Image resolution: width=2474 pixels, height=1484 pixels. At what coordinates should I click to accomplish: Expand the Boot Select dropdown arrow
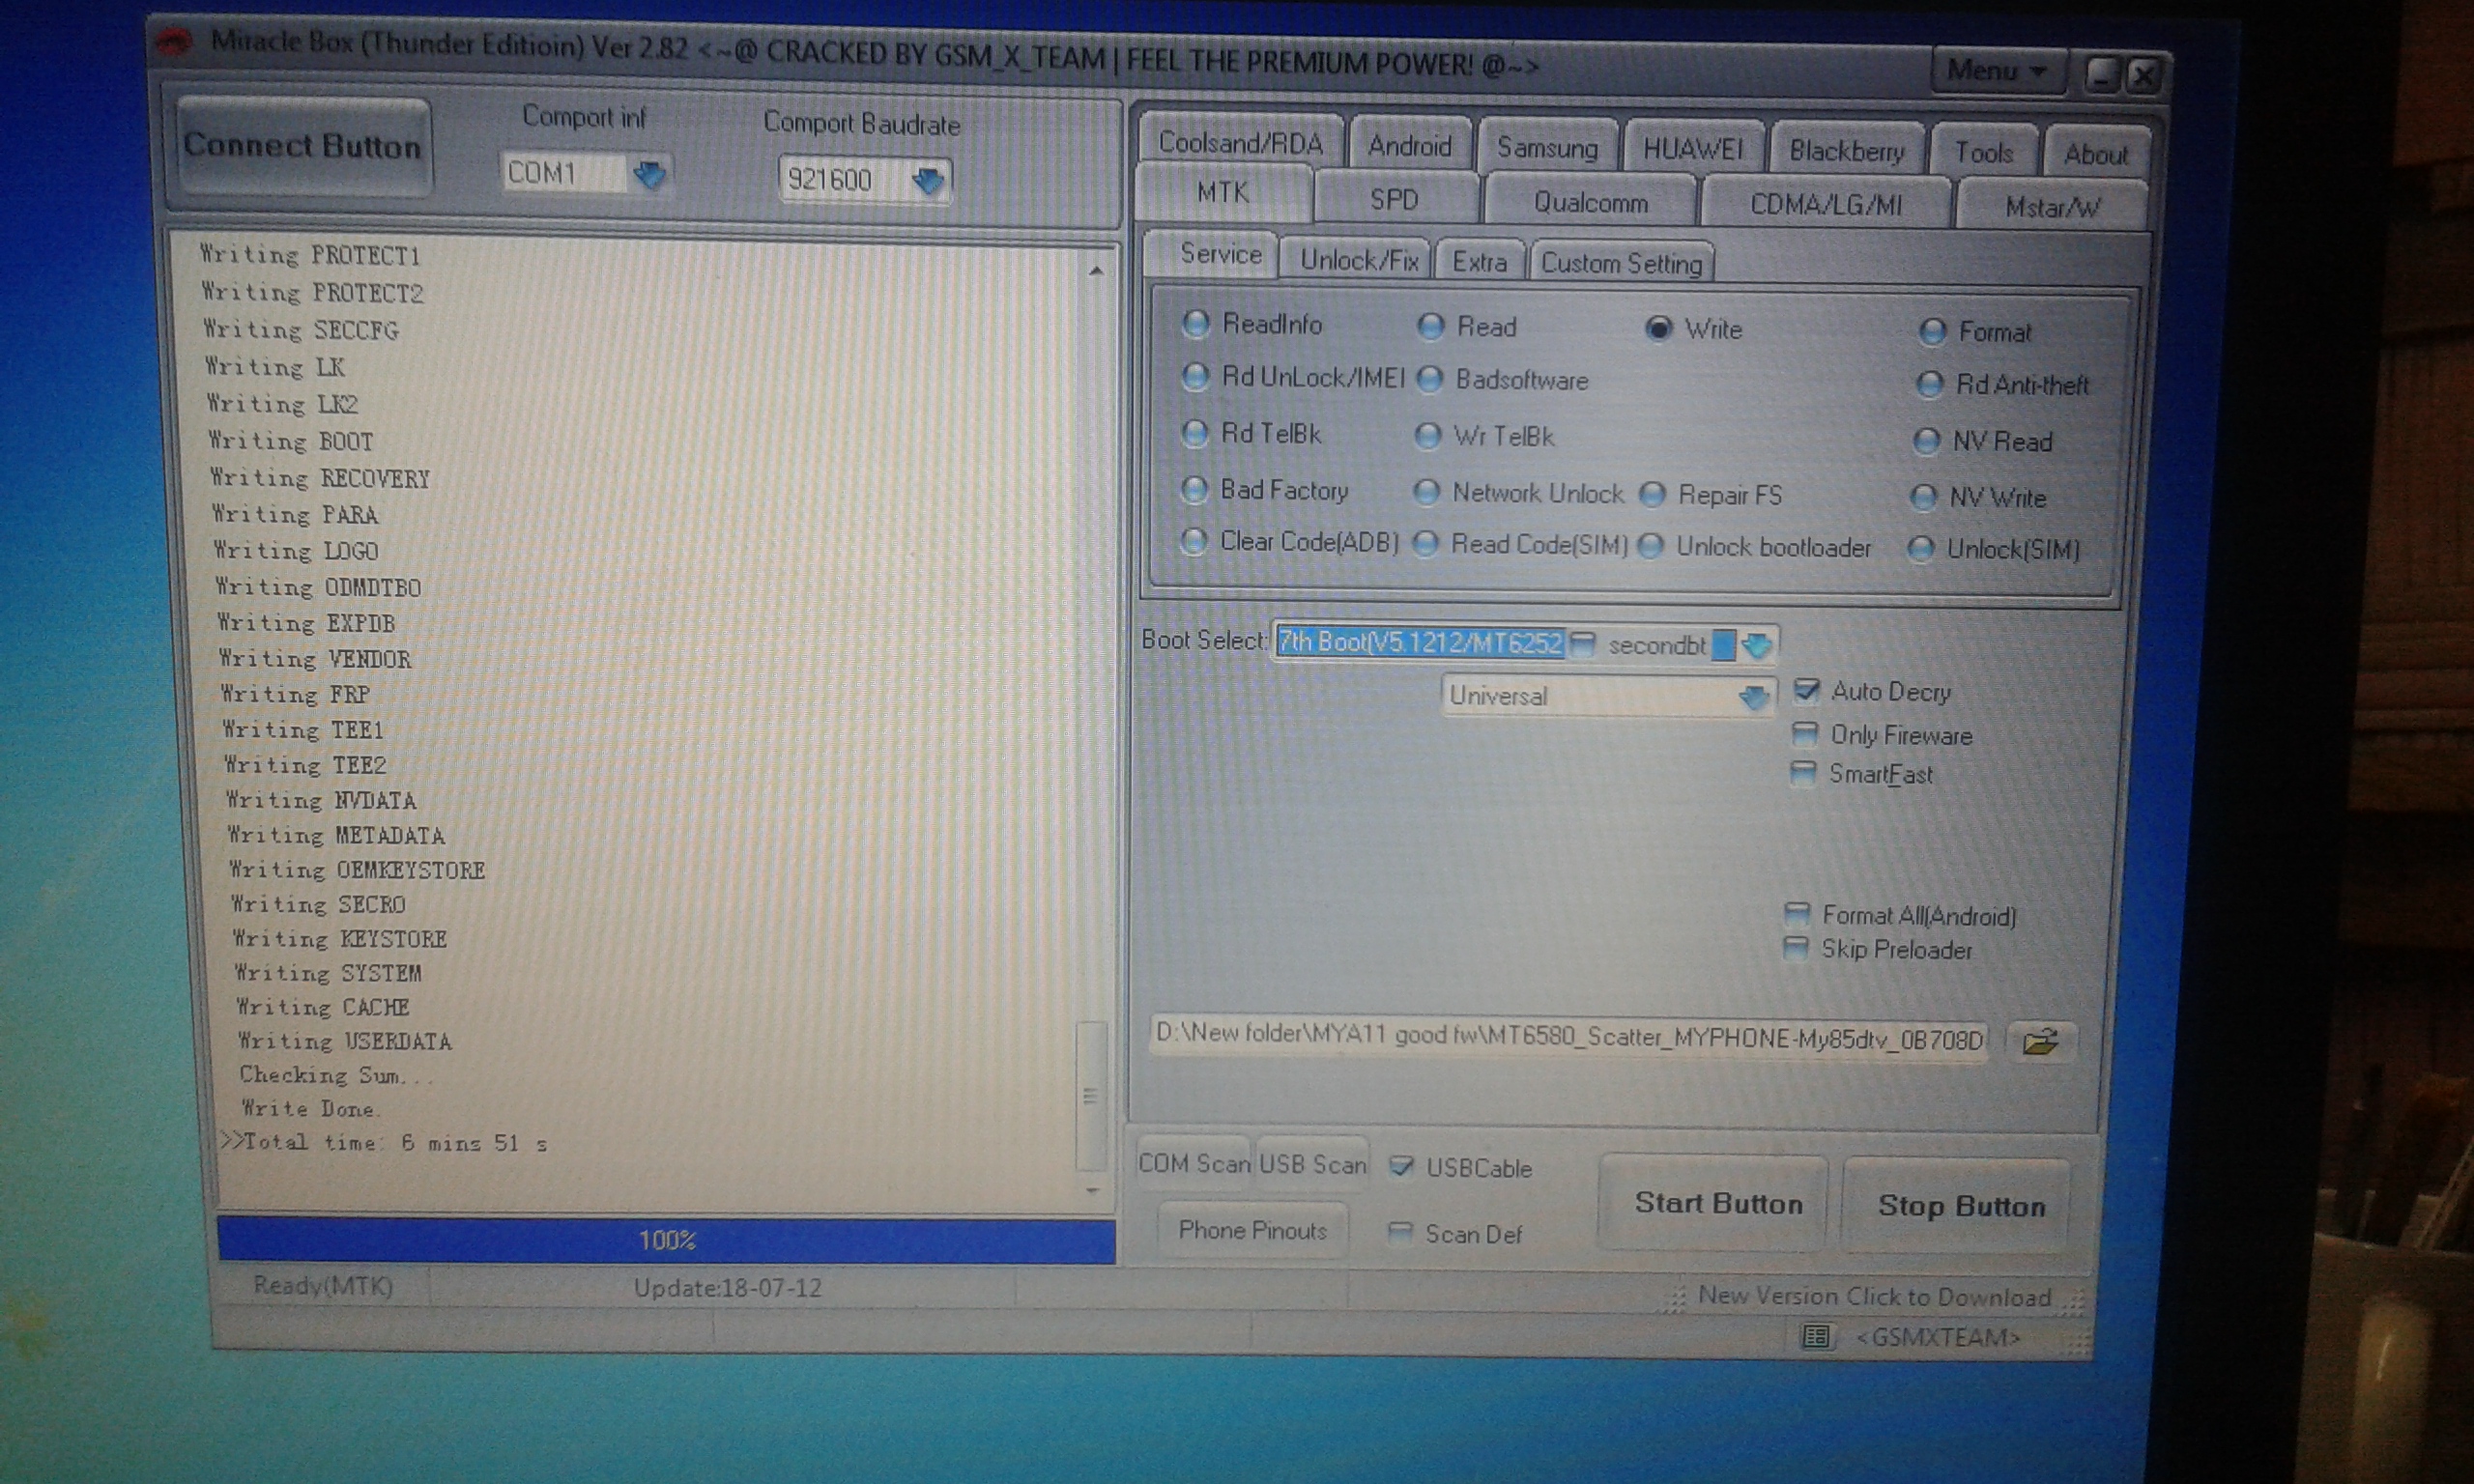[x=1757, y=646]
